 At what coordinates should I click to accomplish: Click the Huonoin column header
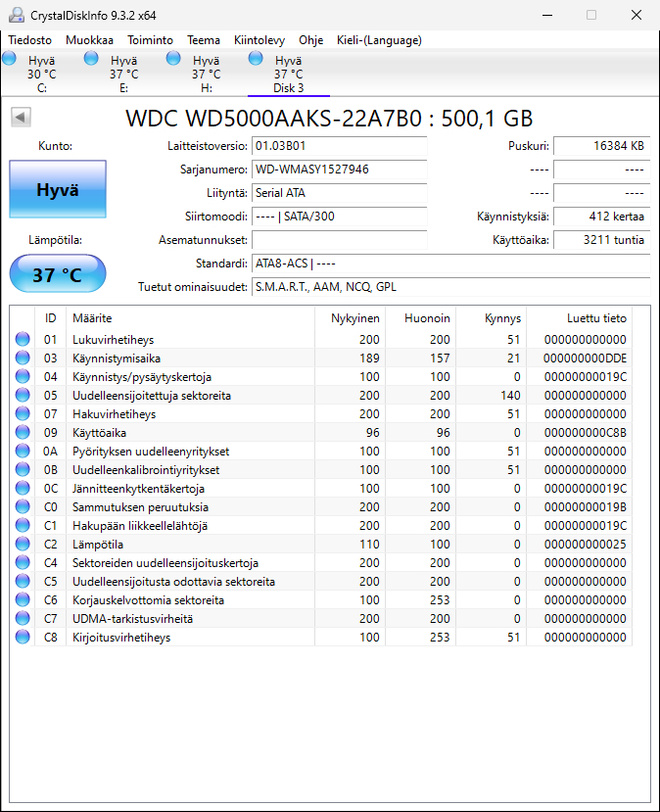tap(421, 318)
